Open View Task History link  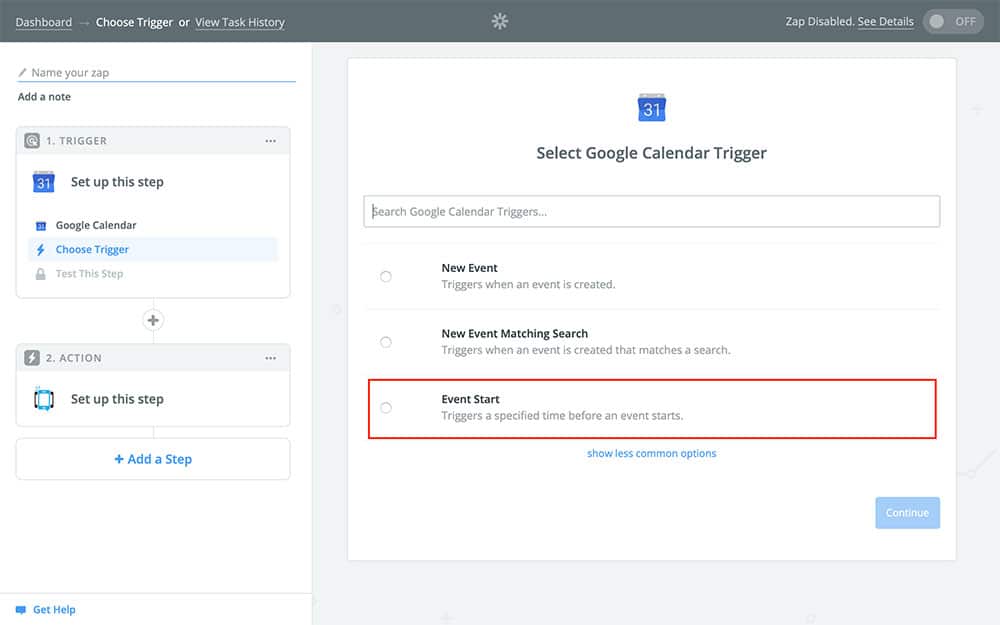point(240,22)
